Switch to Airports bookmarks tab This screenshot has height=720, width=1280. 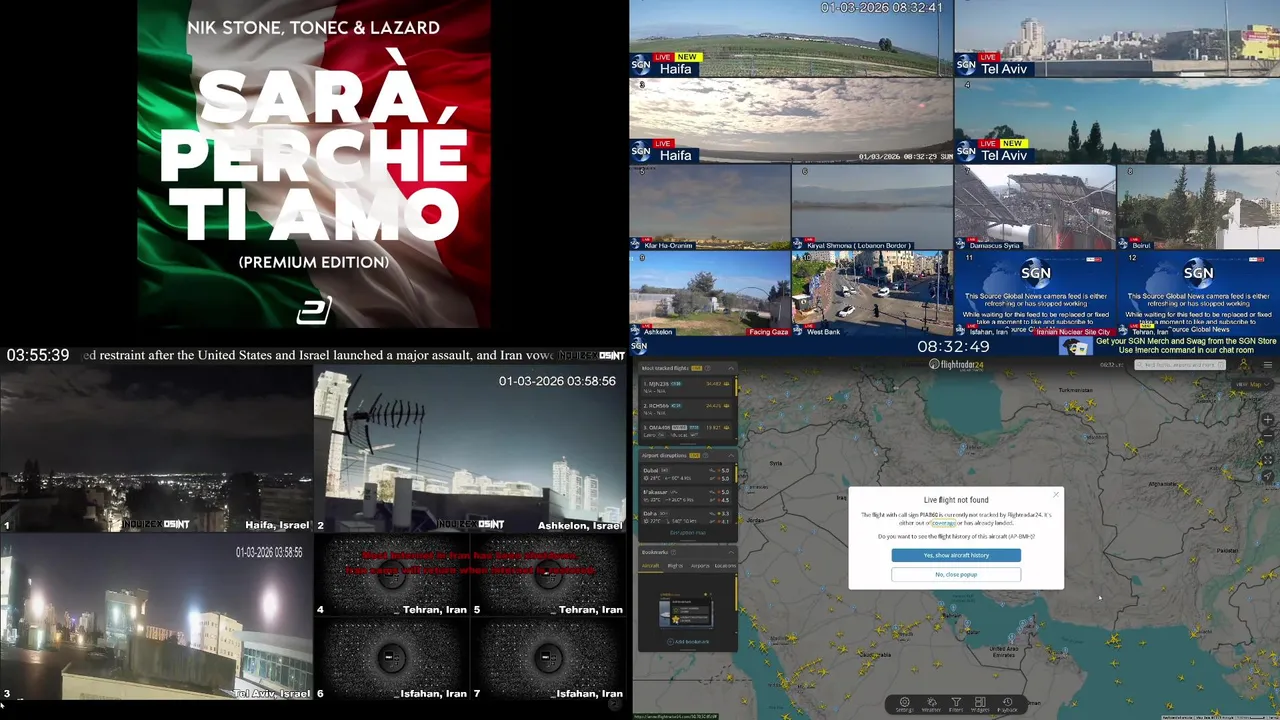coord(700,566)
